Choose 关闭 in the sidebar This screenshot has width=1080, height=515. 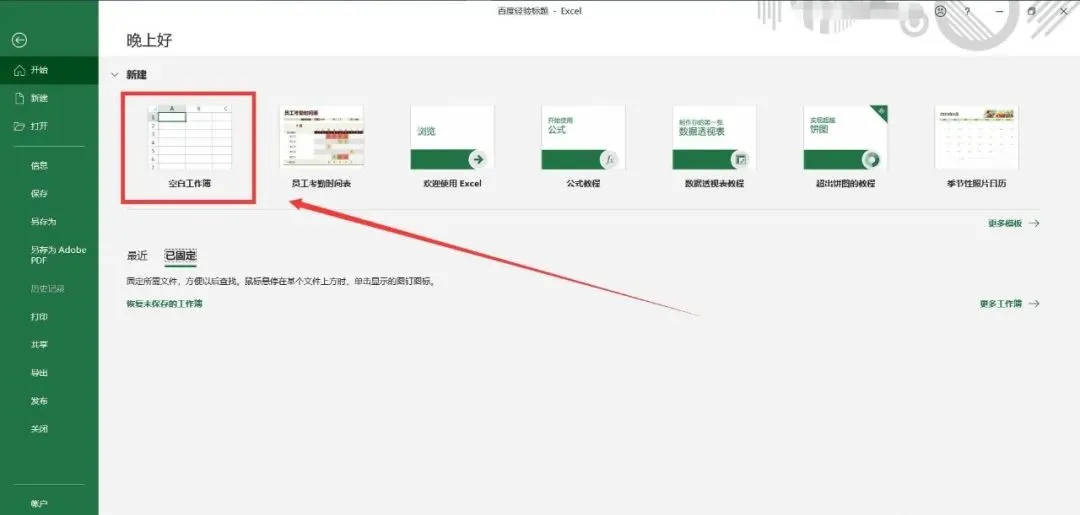(49, 429)
